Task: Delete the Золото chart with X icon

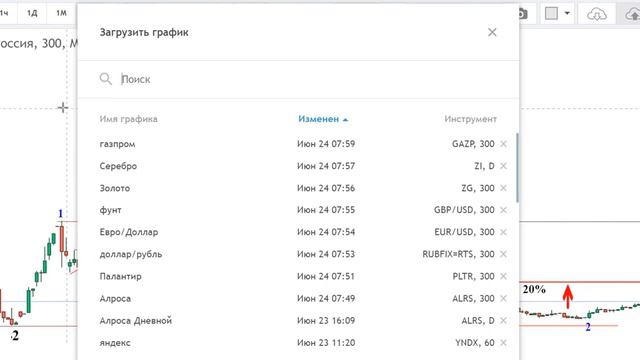Action: (503, 188)
